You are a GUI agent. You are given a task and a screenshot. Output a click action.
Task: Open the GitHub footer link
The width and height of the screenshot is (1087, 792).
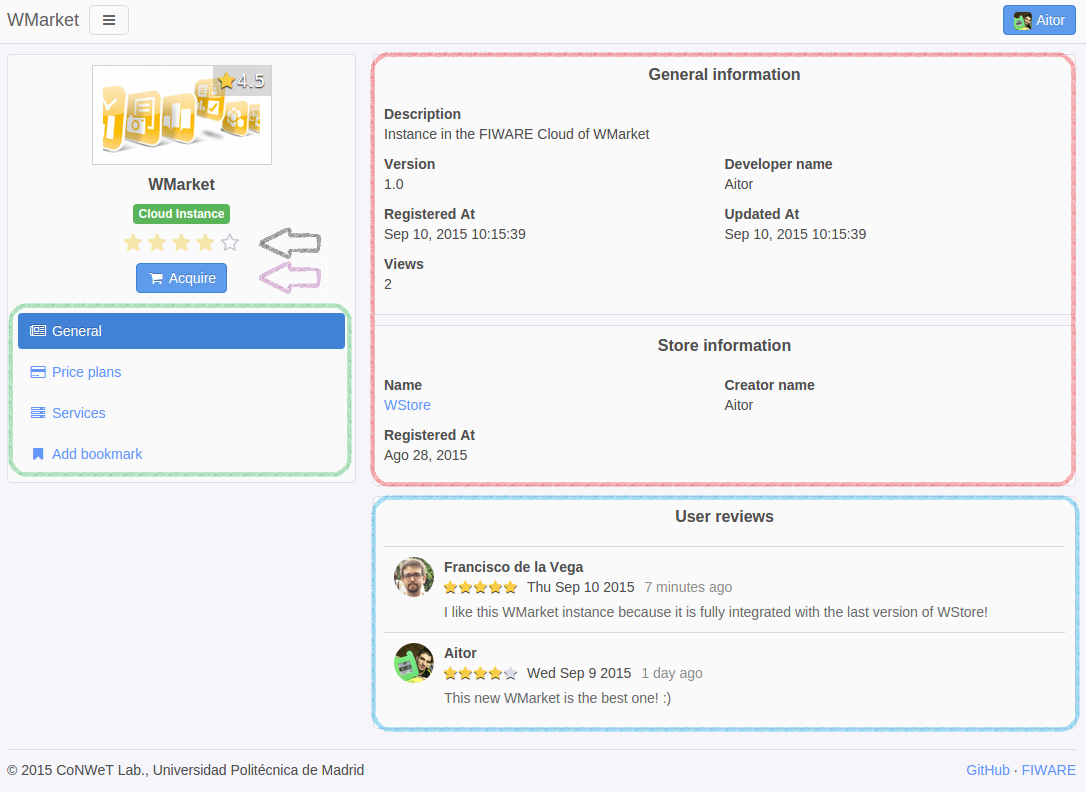point(988,770)
